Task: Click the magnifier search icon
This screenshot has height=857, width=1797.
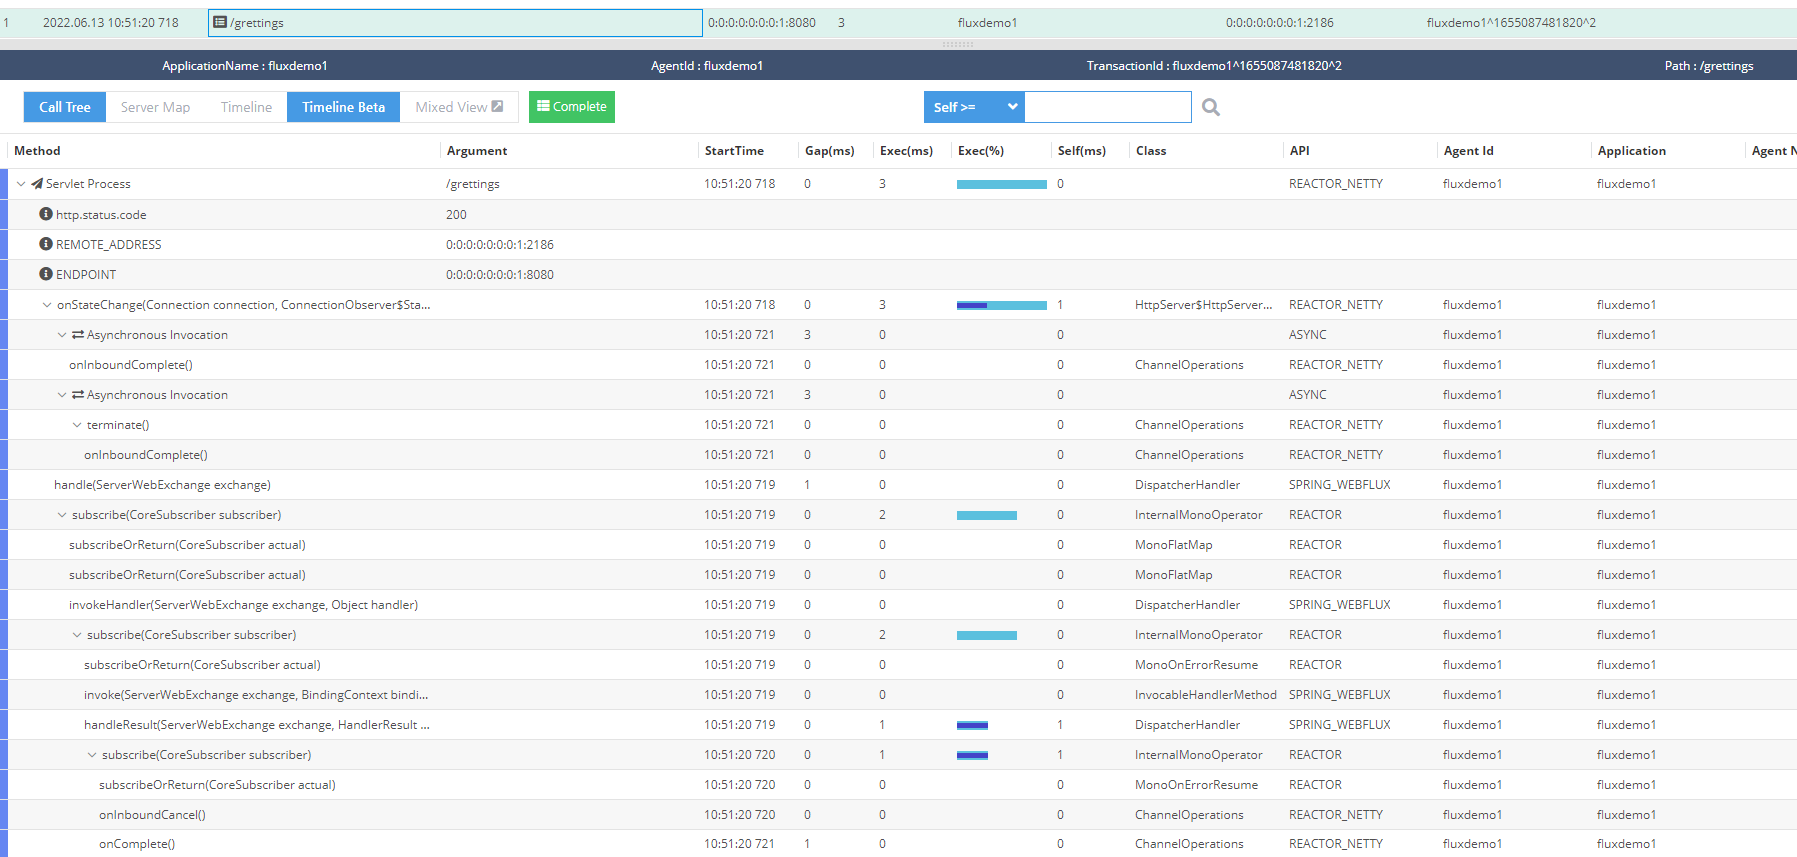Action: [x=1211, y=107]
